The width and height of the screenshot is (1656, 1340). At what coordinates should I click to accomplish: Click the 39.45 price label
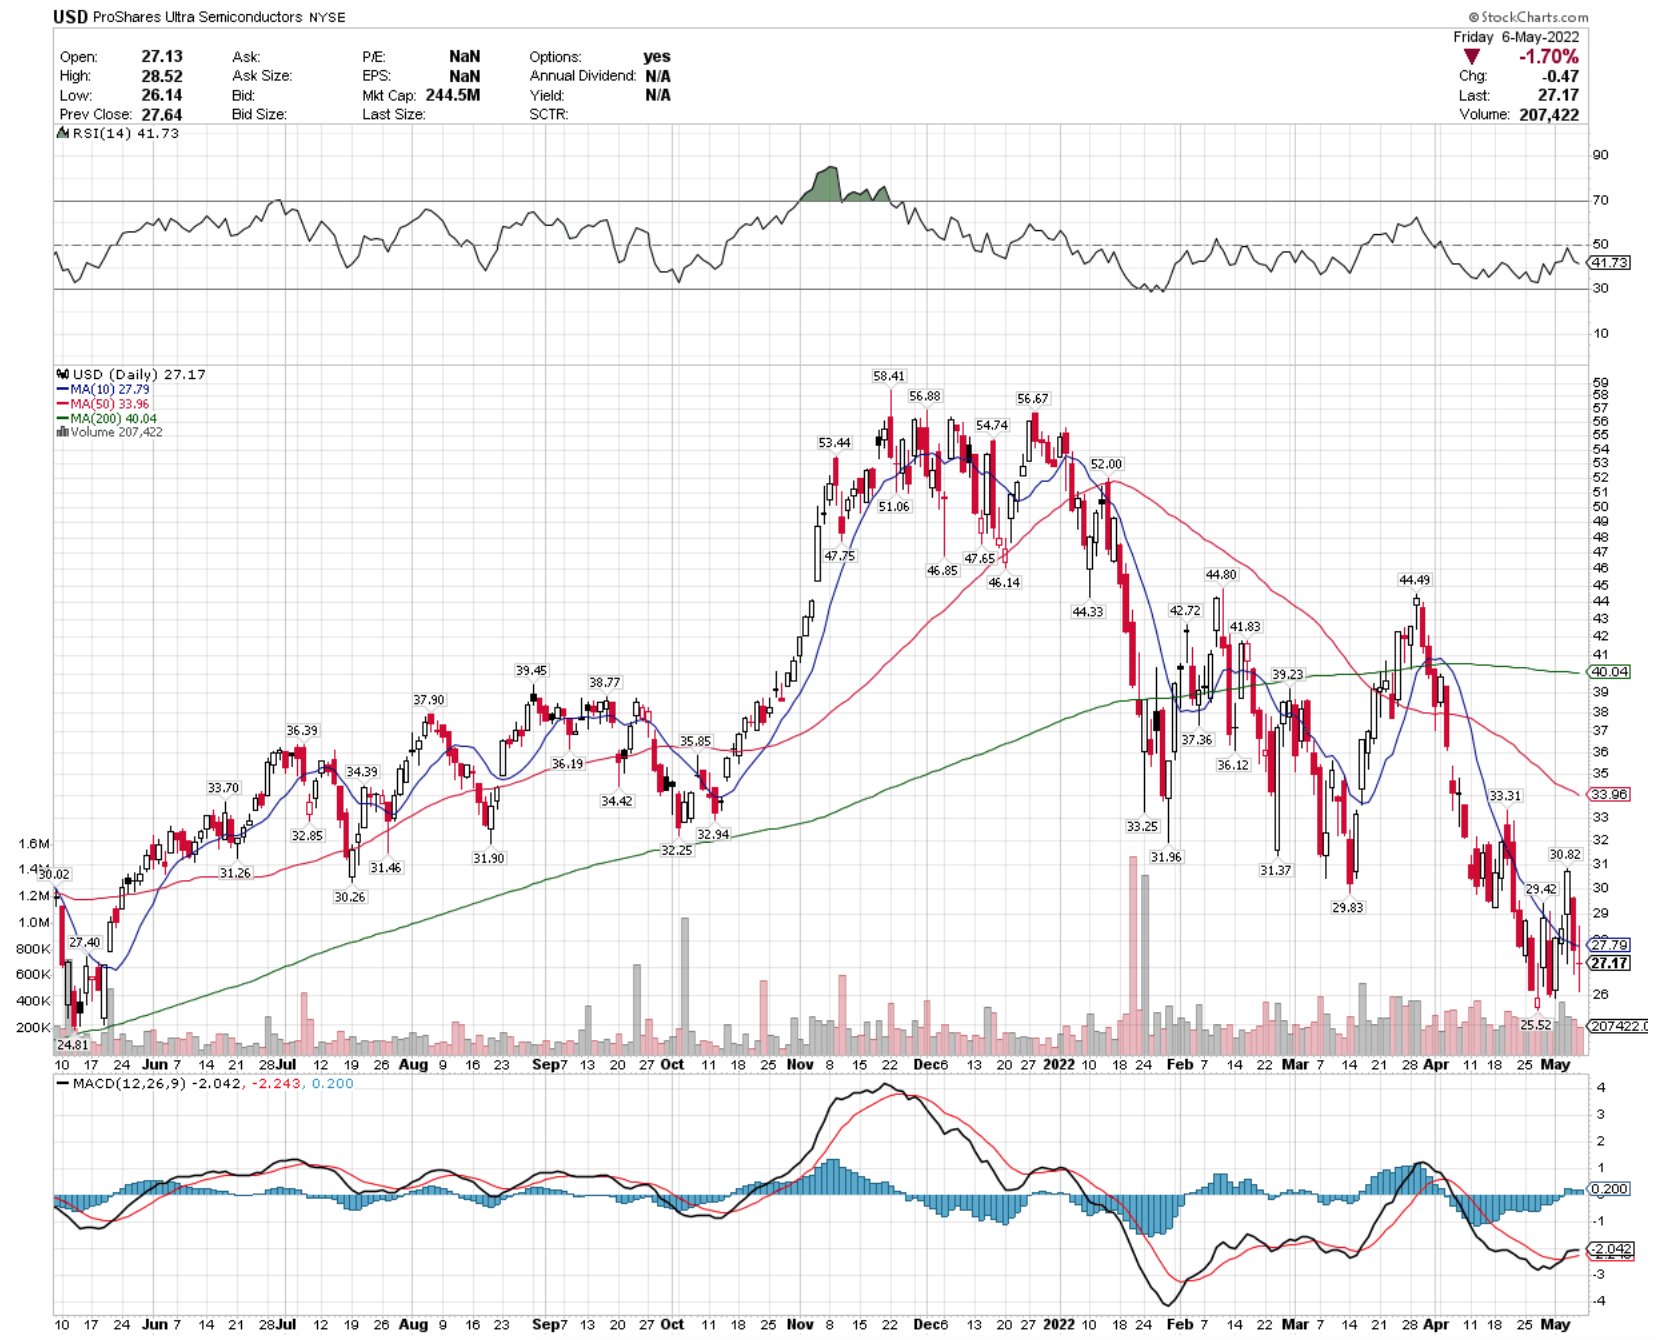coord(531,670)
